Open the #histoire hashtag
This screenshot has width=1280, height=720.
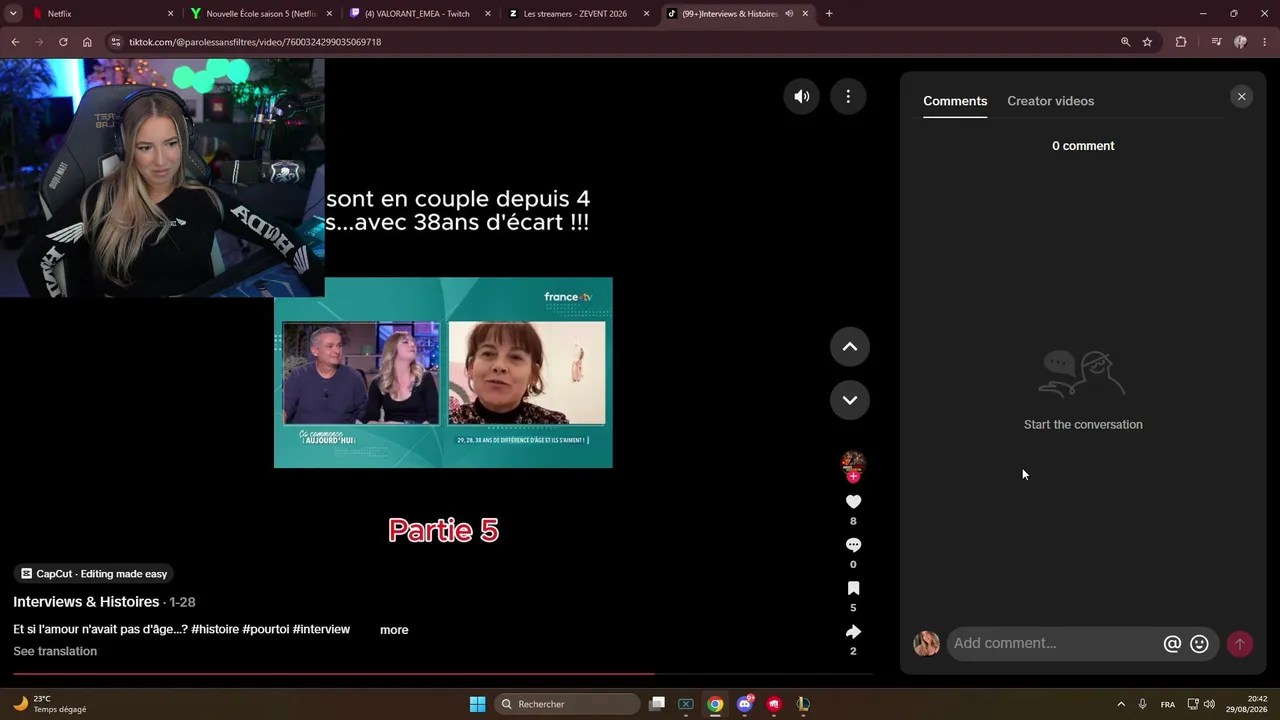[x=214, y=629]
